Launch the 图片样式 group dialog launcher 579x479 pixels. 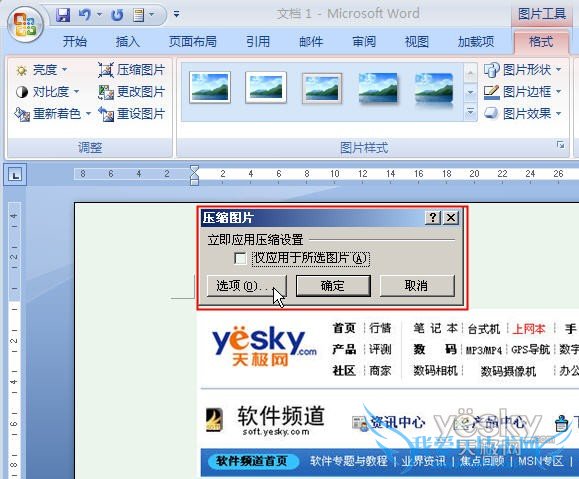tap(561, 145)
